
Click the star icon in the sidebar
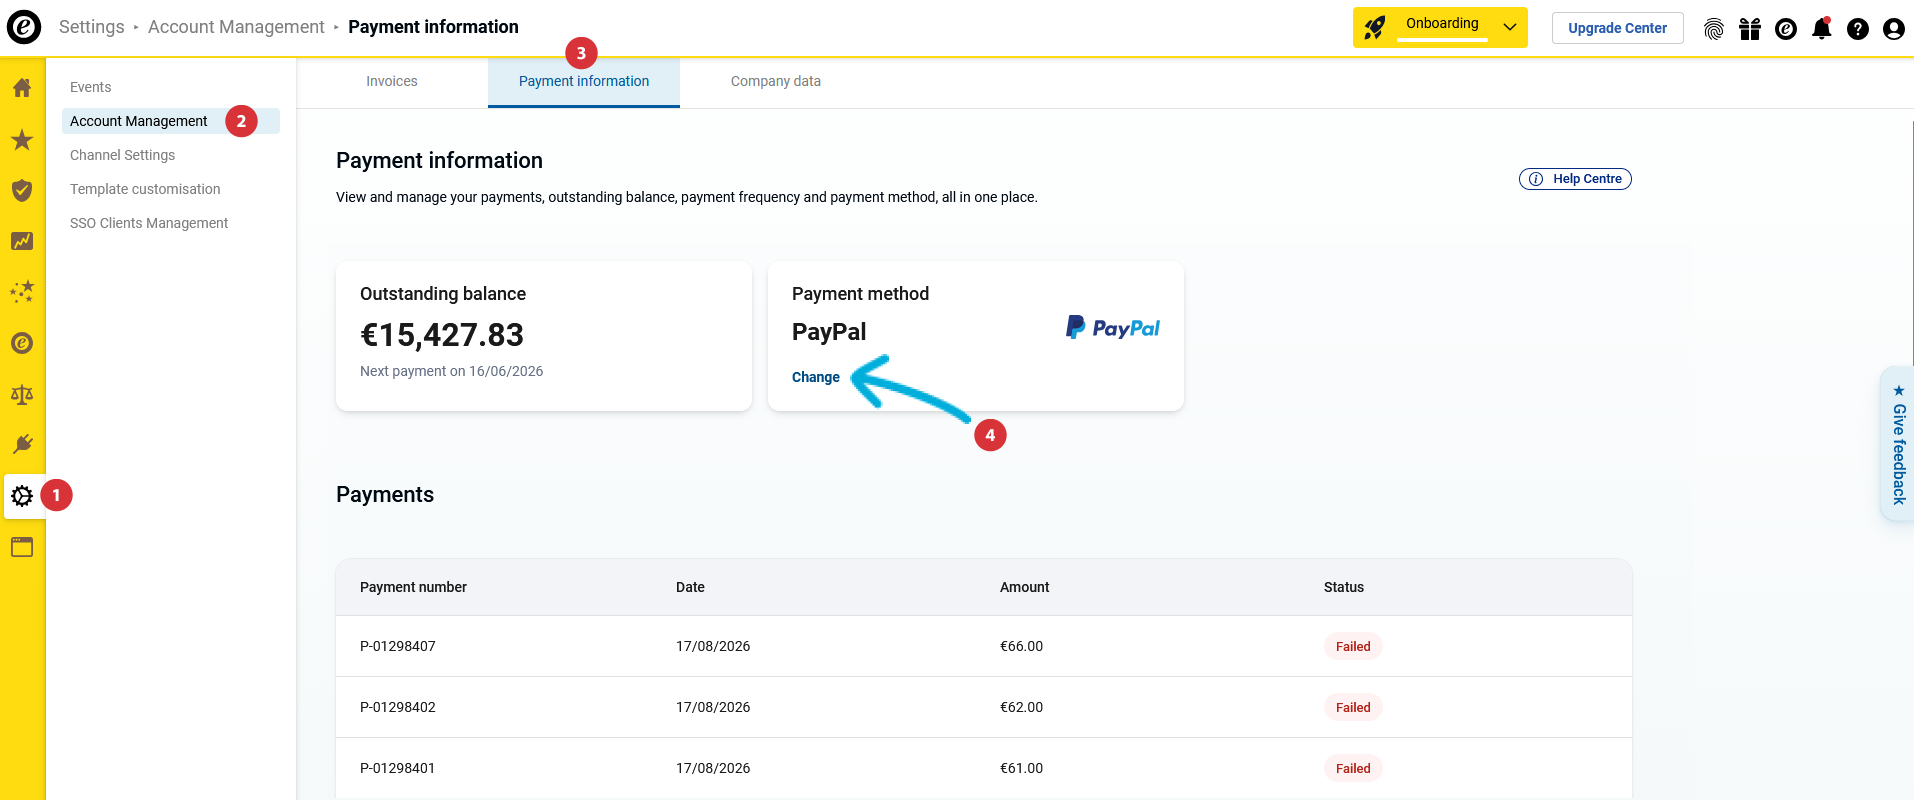tap(22, 139)
